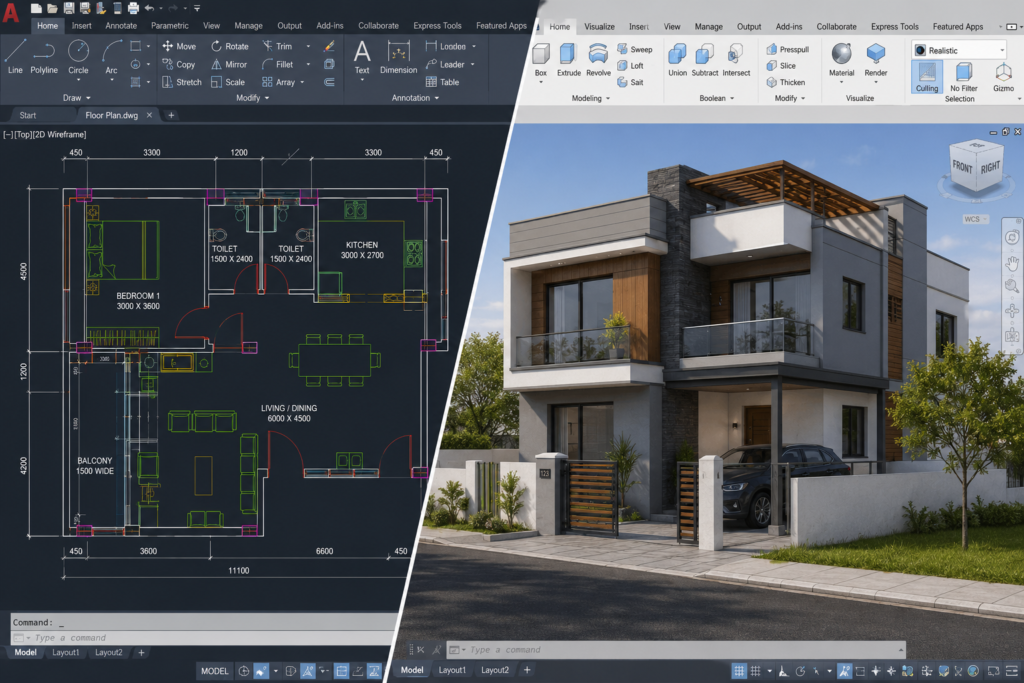Pick the Trim tool
Screen dimensions: 1024x683
pos(278,46)
